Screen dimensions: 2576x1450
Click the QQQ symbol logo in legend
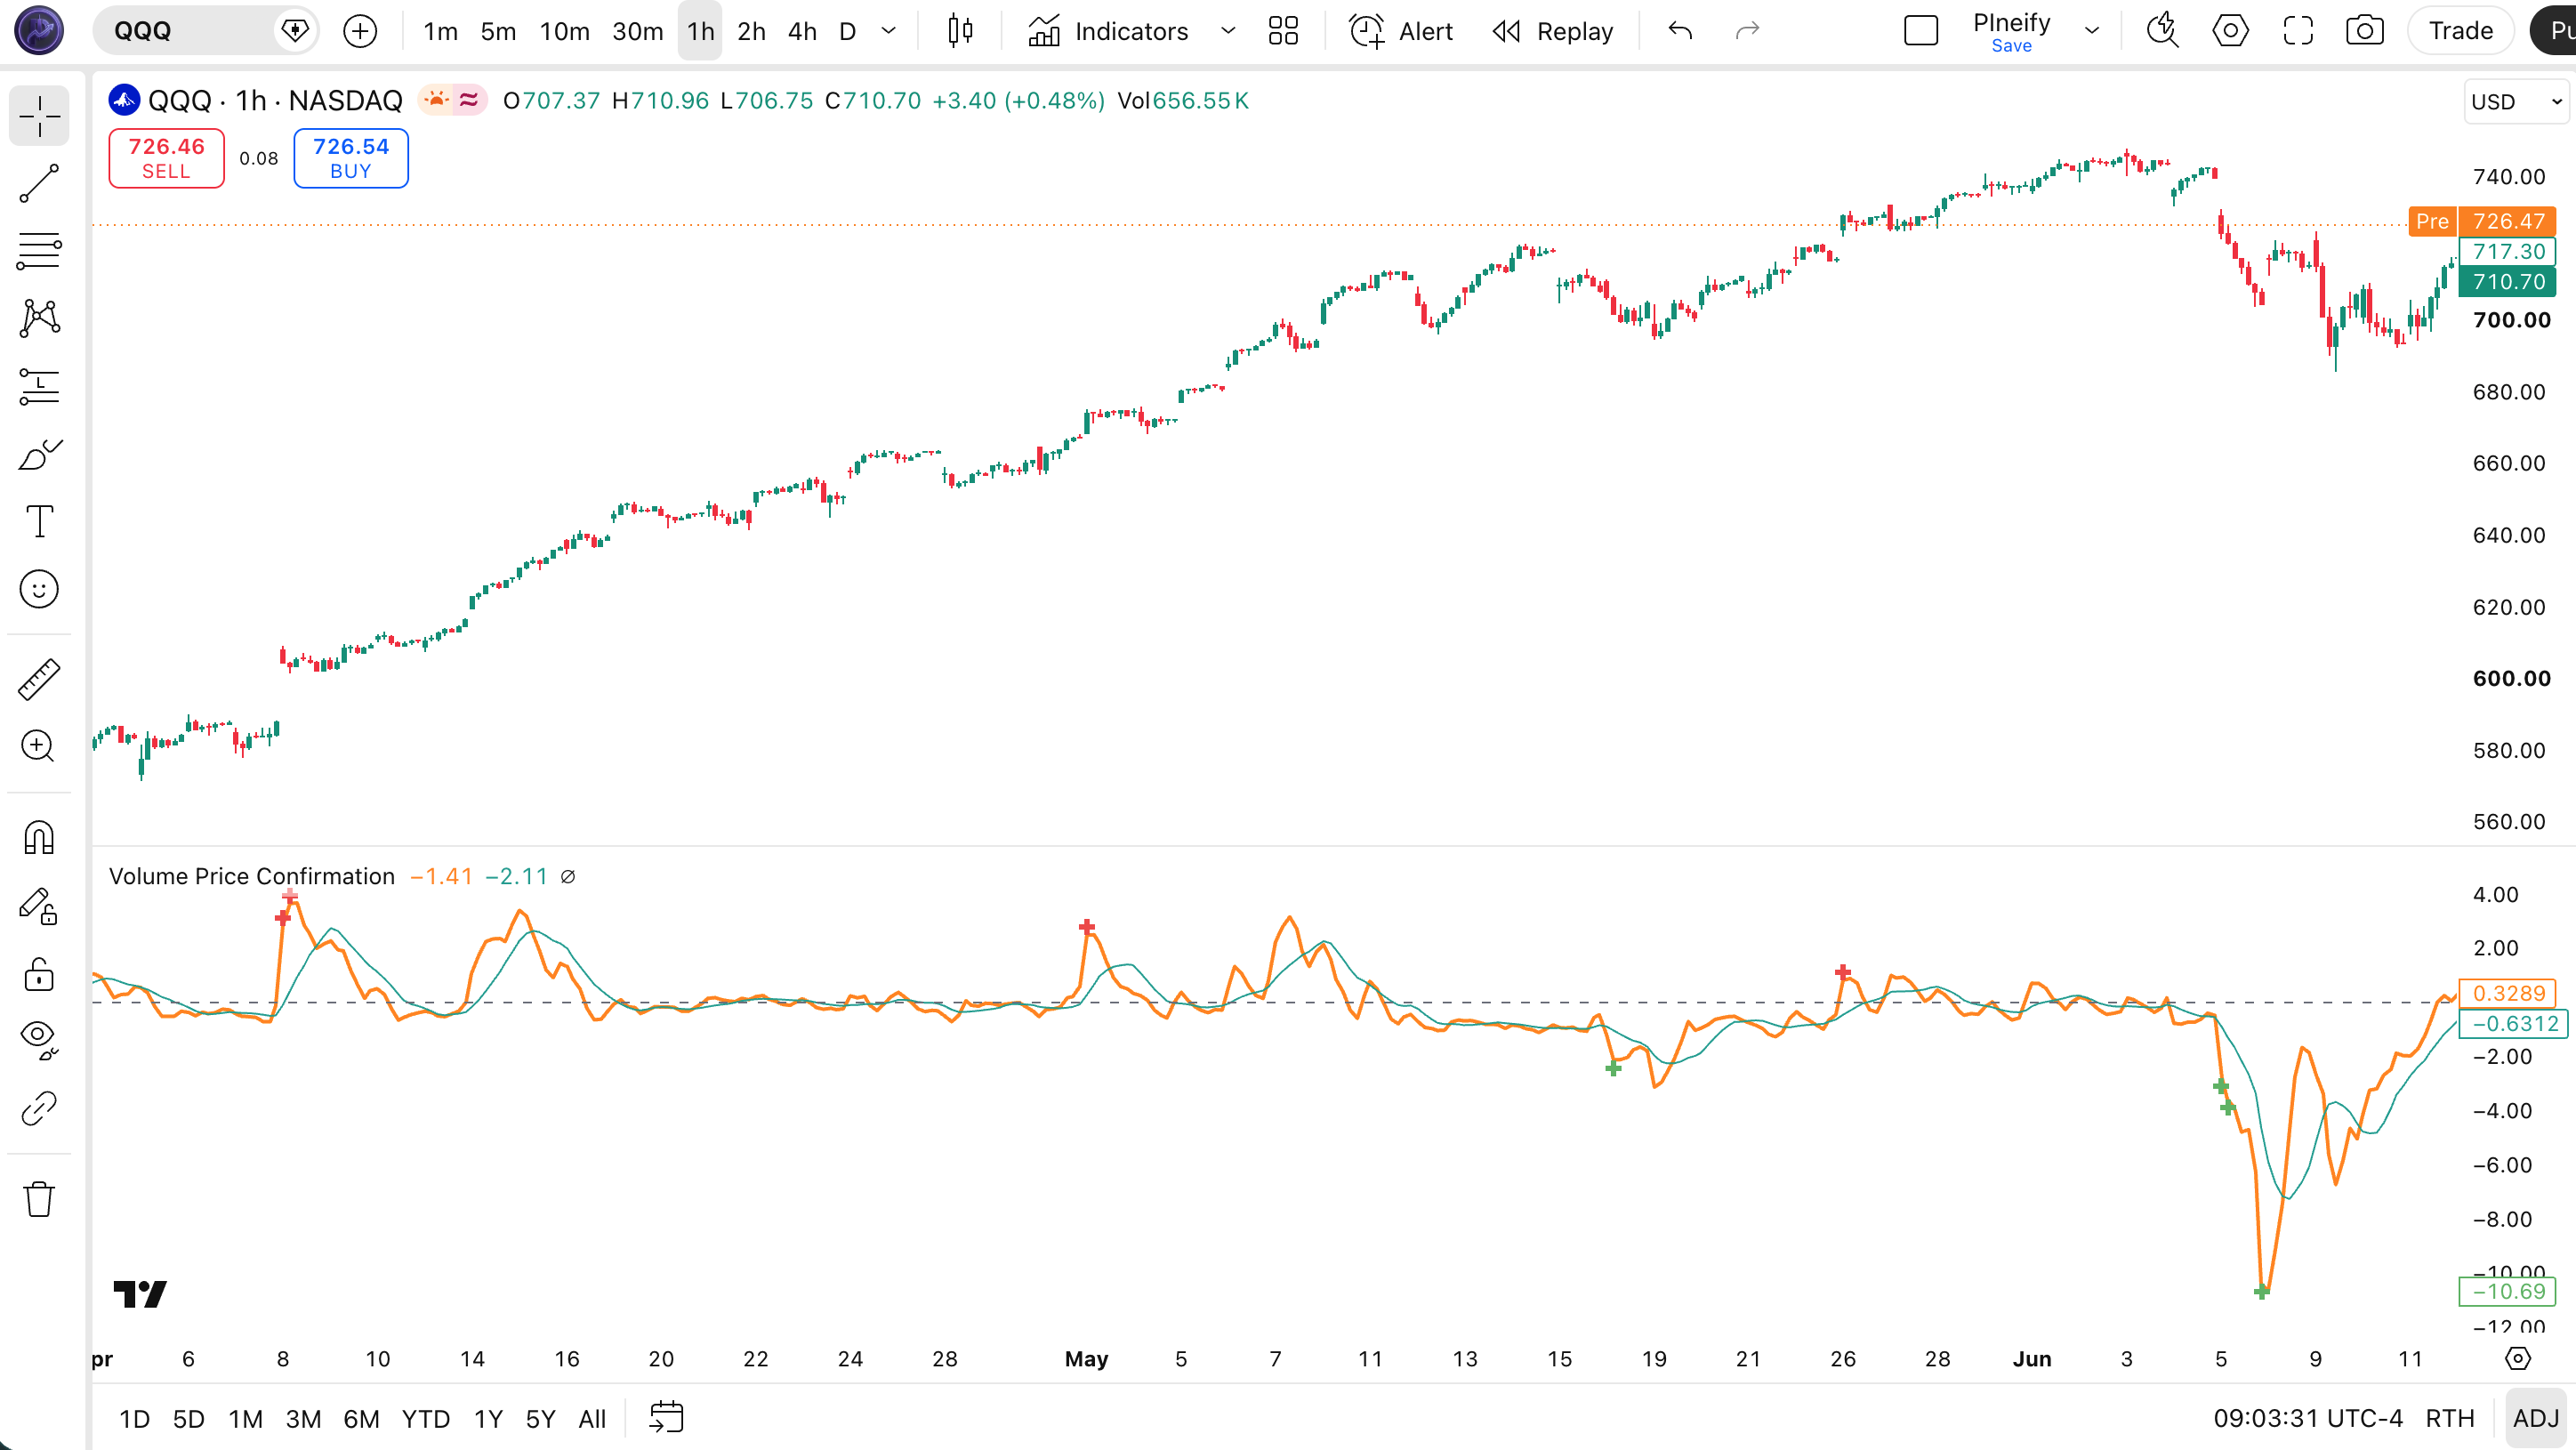click(x=124, y=100)
